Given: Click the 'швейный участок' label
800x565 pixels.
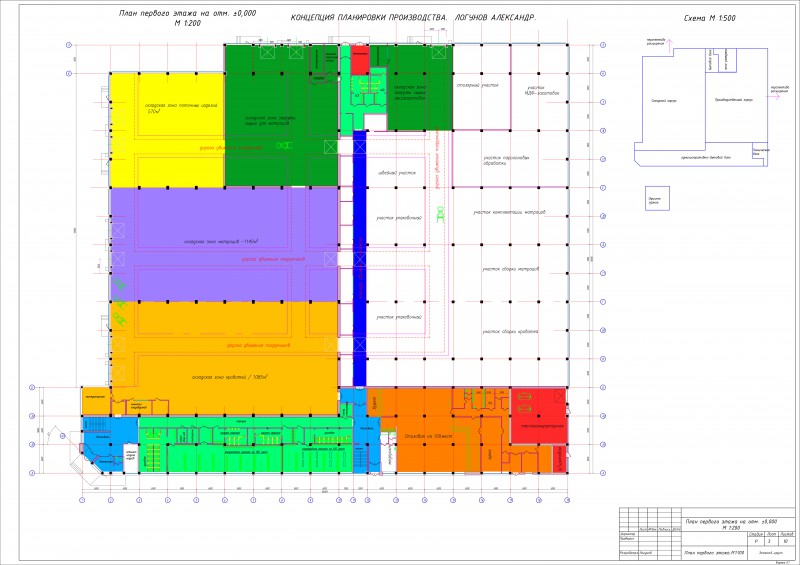Looking at the screenshot, I should [x=396, y=173].
